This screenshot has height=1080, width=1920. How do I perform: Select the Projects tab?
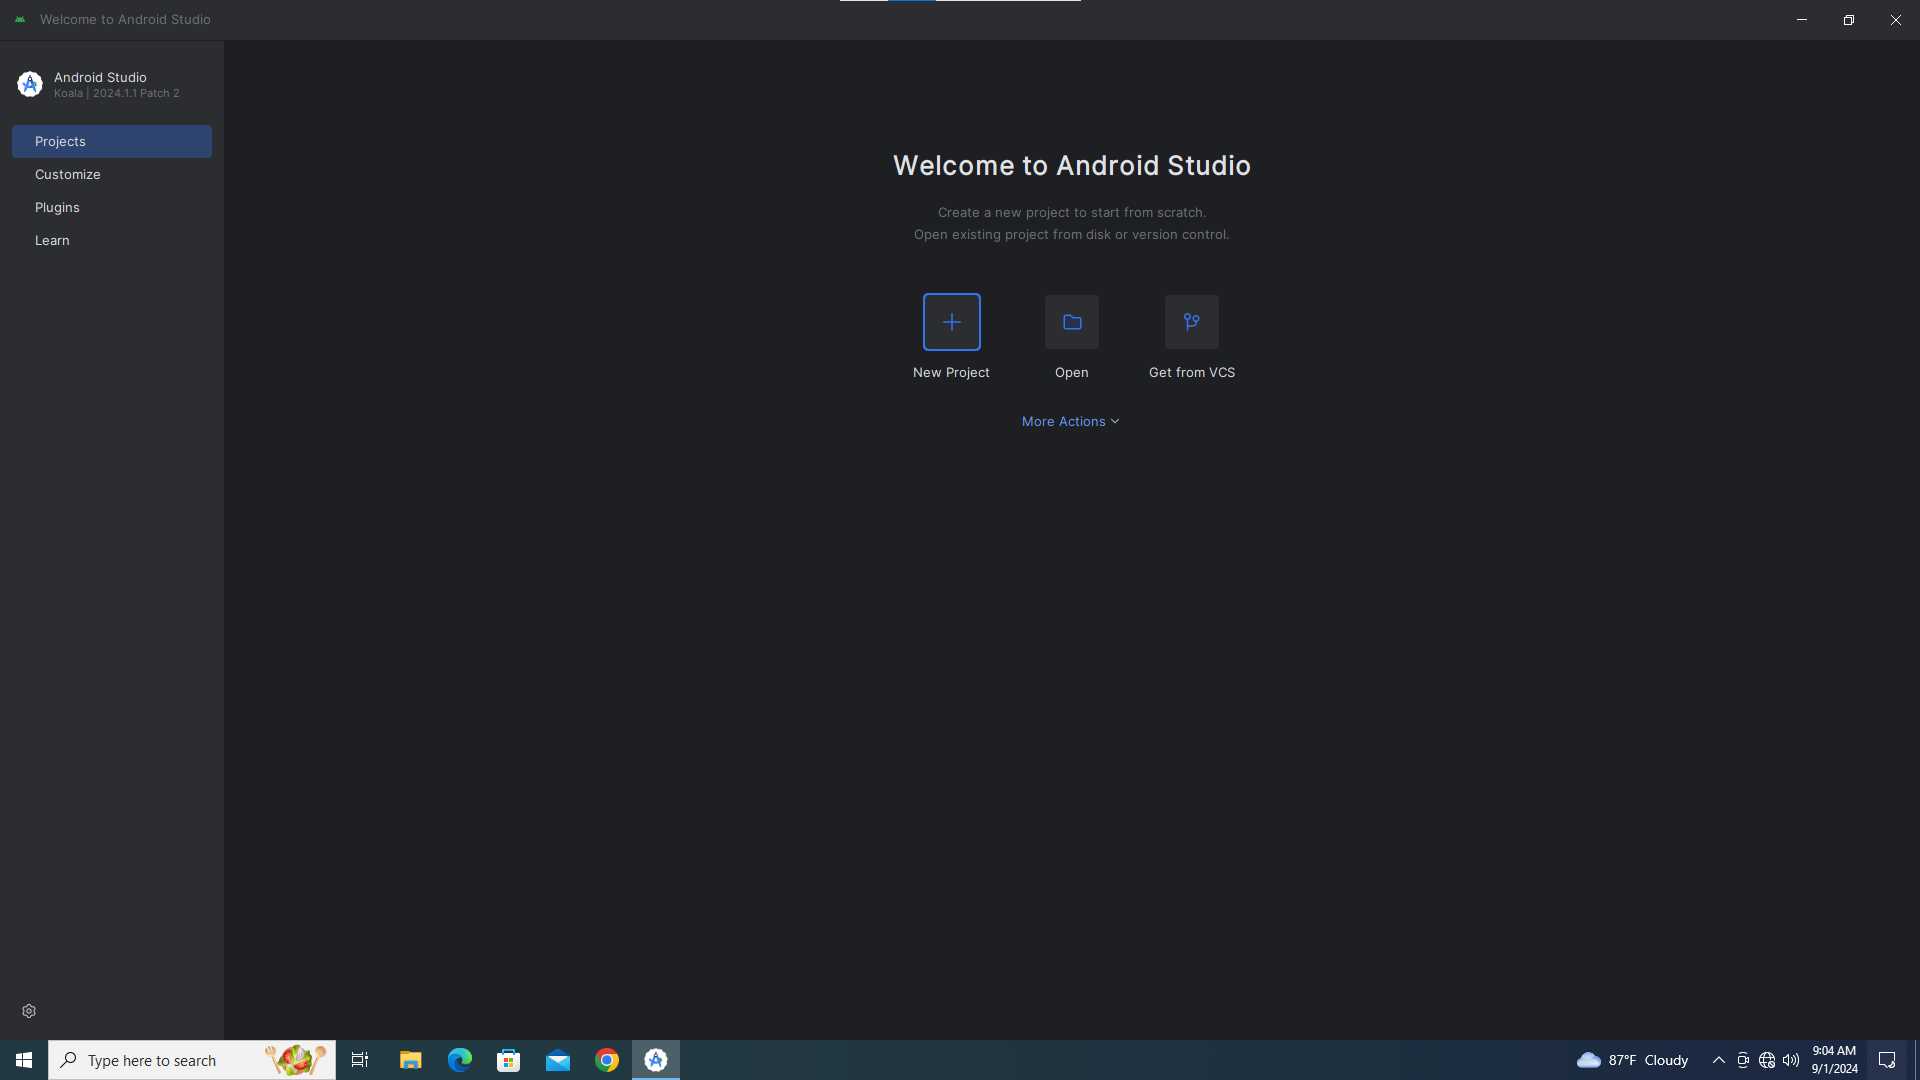112,141
